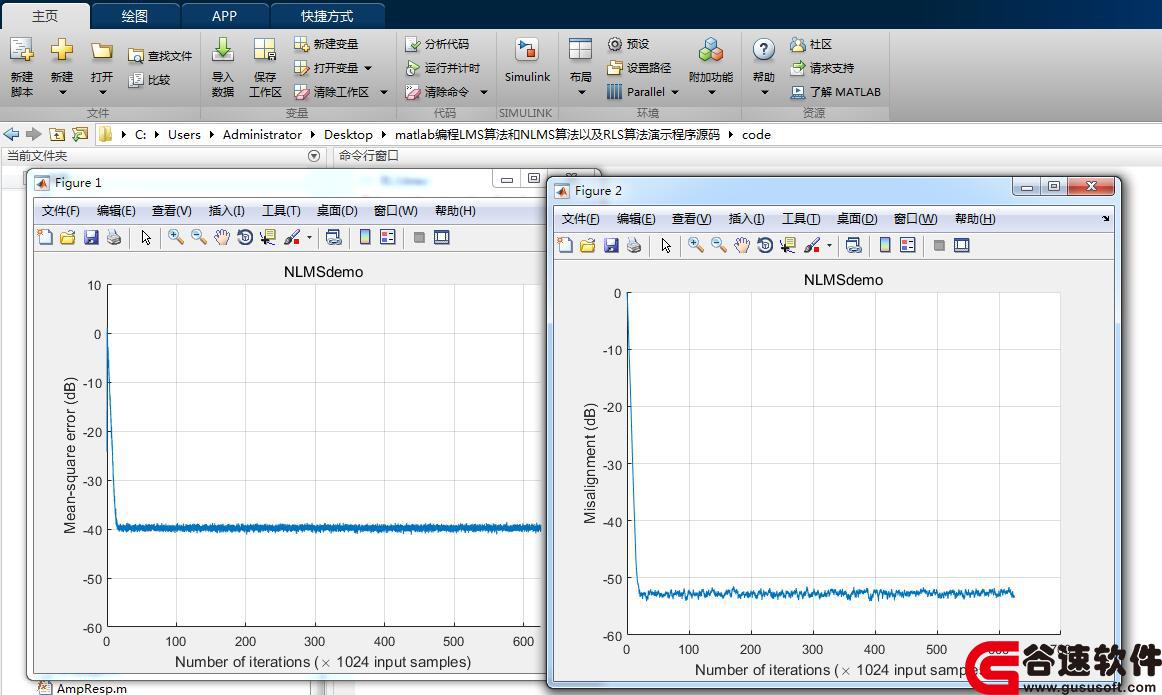1162x695 pixels.
Task: Toggle Edit Plot pointer in Figure 1
Action: pyautogui.click(x=146, y=237)
